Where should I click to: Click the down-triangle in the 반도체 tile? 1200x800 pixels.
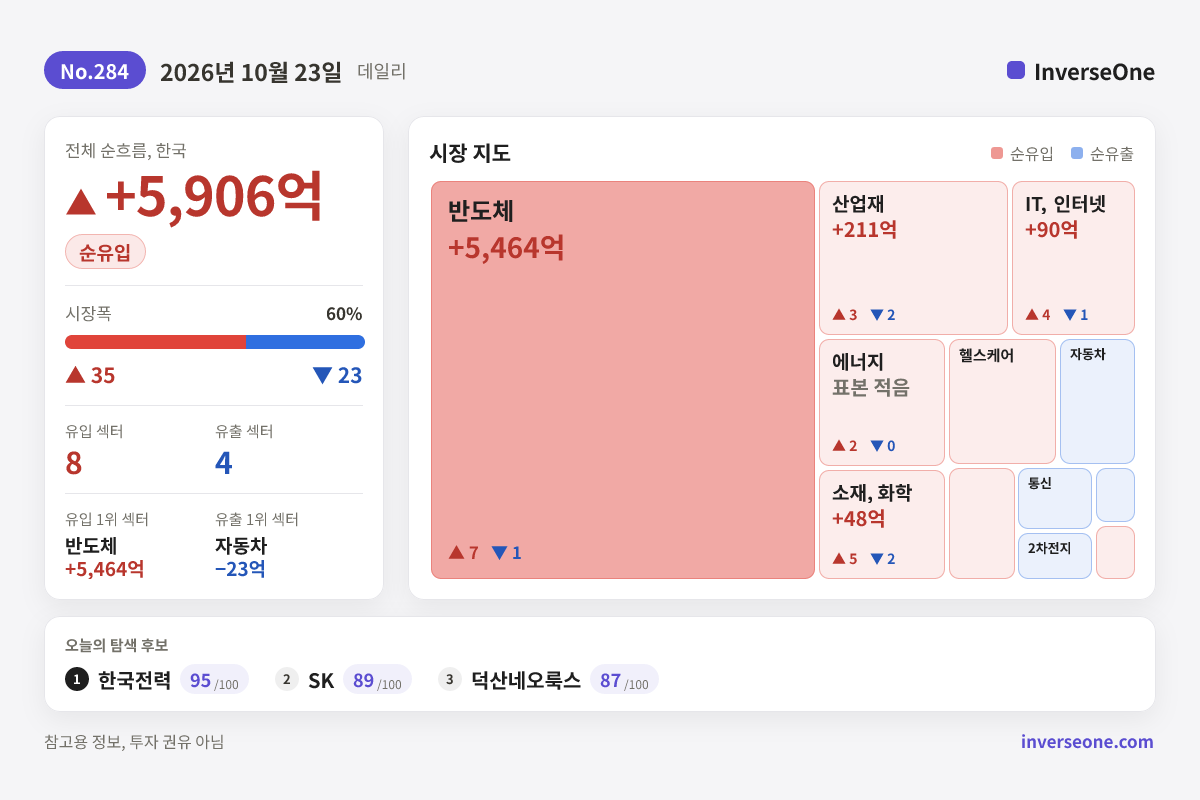click(x=499, y=552)
